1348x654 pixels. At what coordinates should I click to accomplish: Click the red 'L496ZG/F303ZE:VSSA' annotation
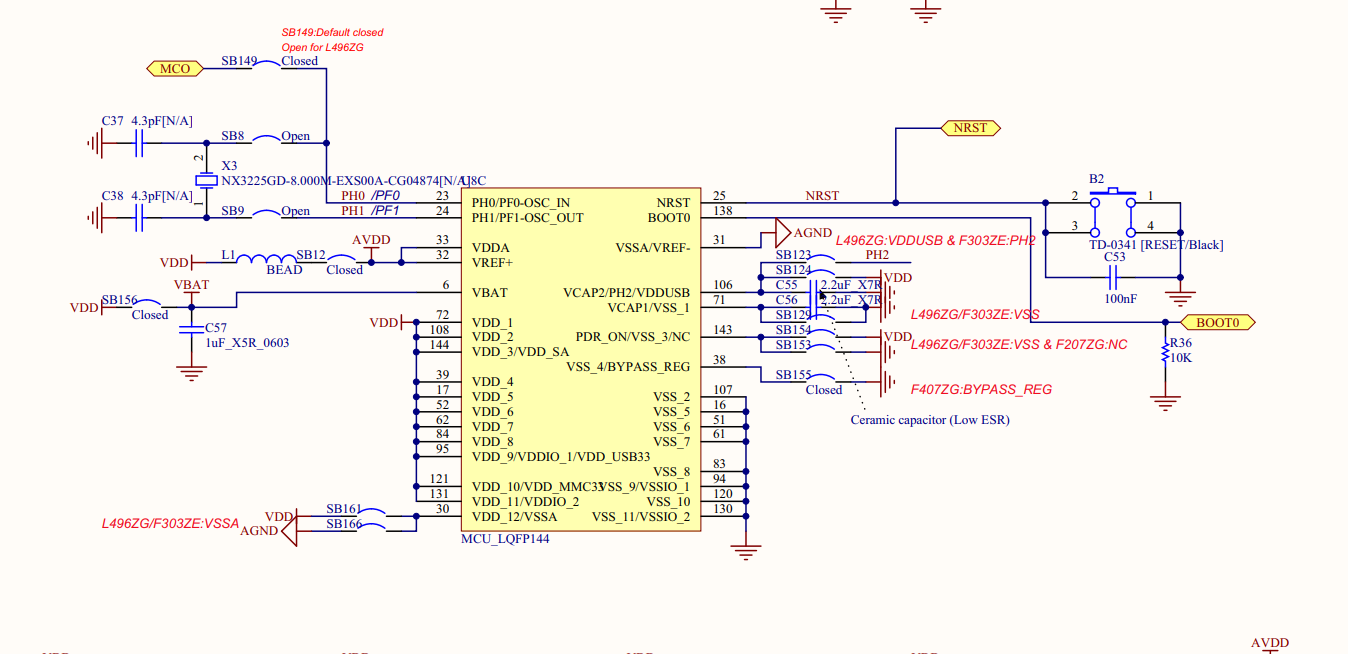[170, 523]
